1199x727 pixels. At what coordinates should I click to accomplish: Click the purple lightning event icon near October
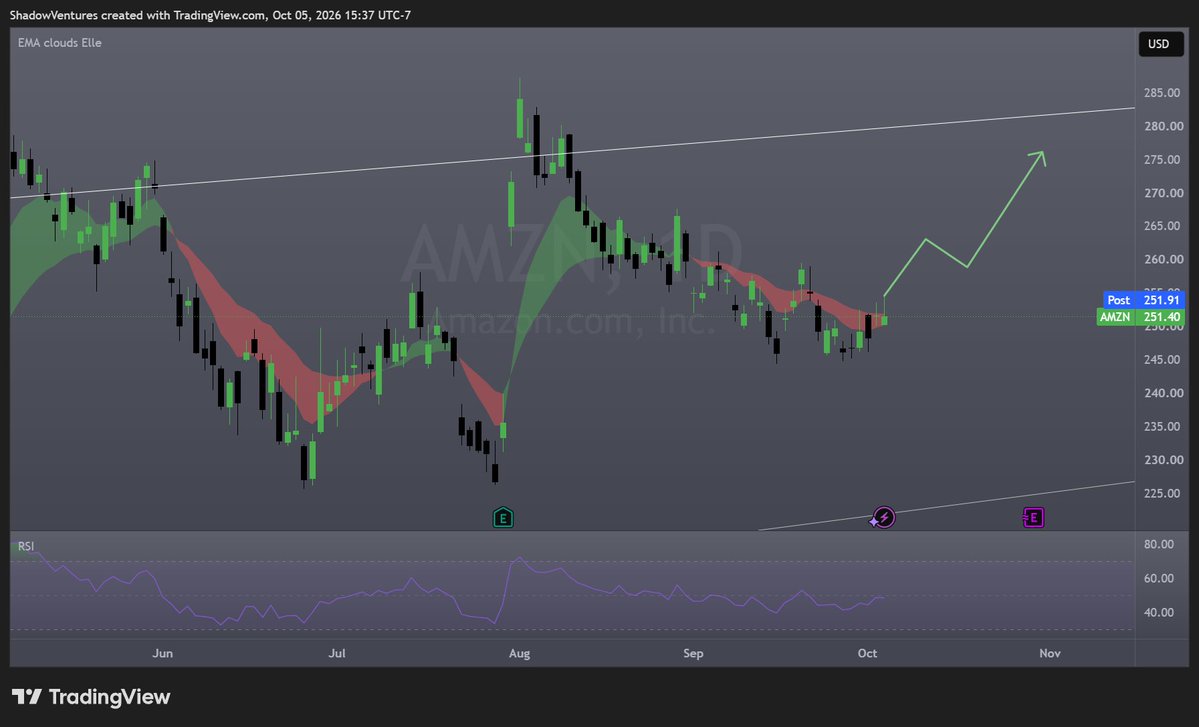tap(883, 518)
